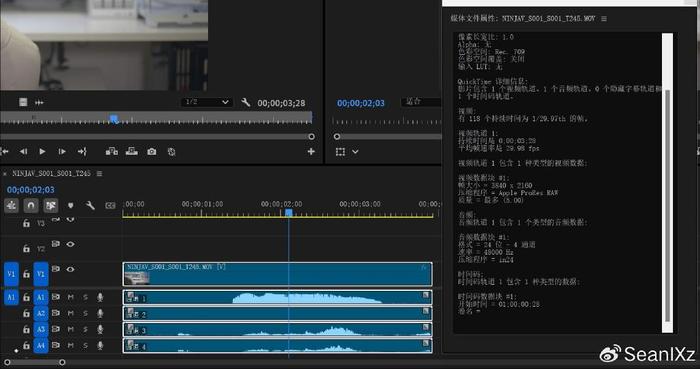The height and width of the screenshot is (369, 700).
Task: Toggle lock on track V3
Action: tap(26, 223)
